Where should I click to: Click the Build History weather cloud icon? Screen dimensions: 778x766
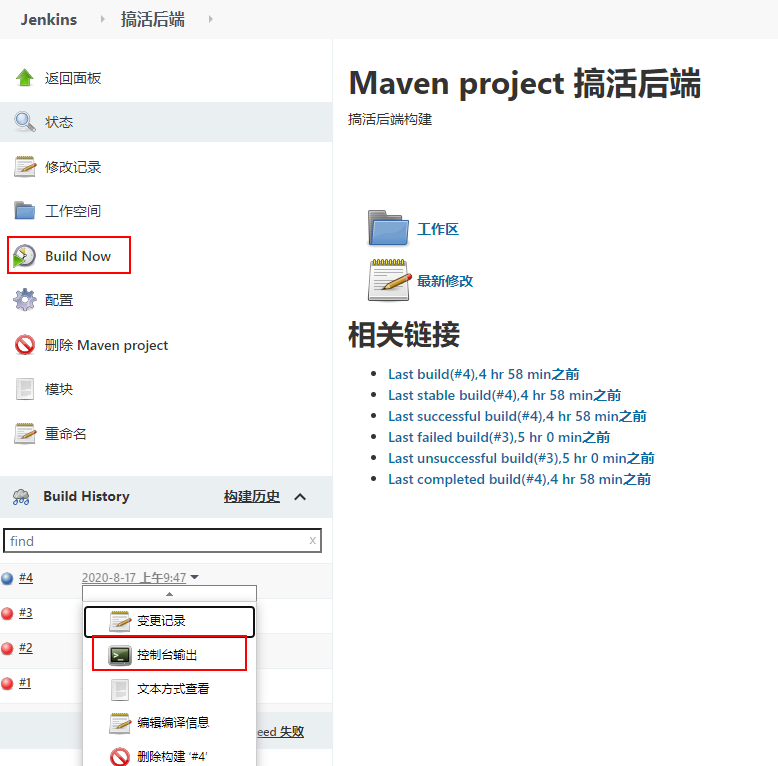pyautogui.click(x=21, y=497)
